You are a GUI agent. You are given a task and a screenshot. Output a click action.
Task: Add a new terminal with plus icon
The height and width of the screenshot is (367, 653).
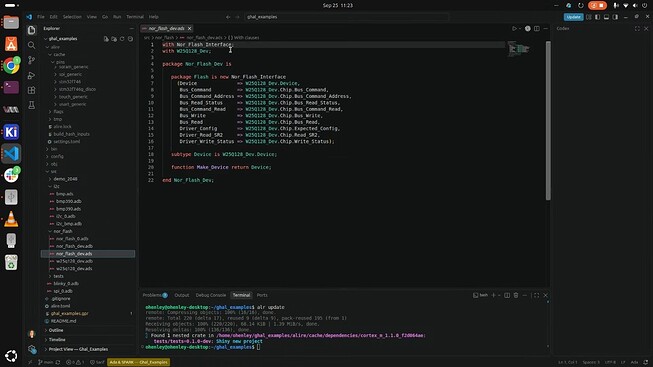click(x=493, y=295)
